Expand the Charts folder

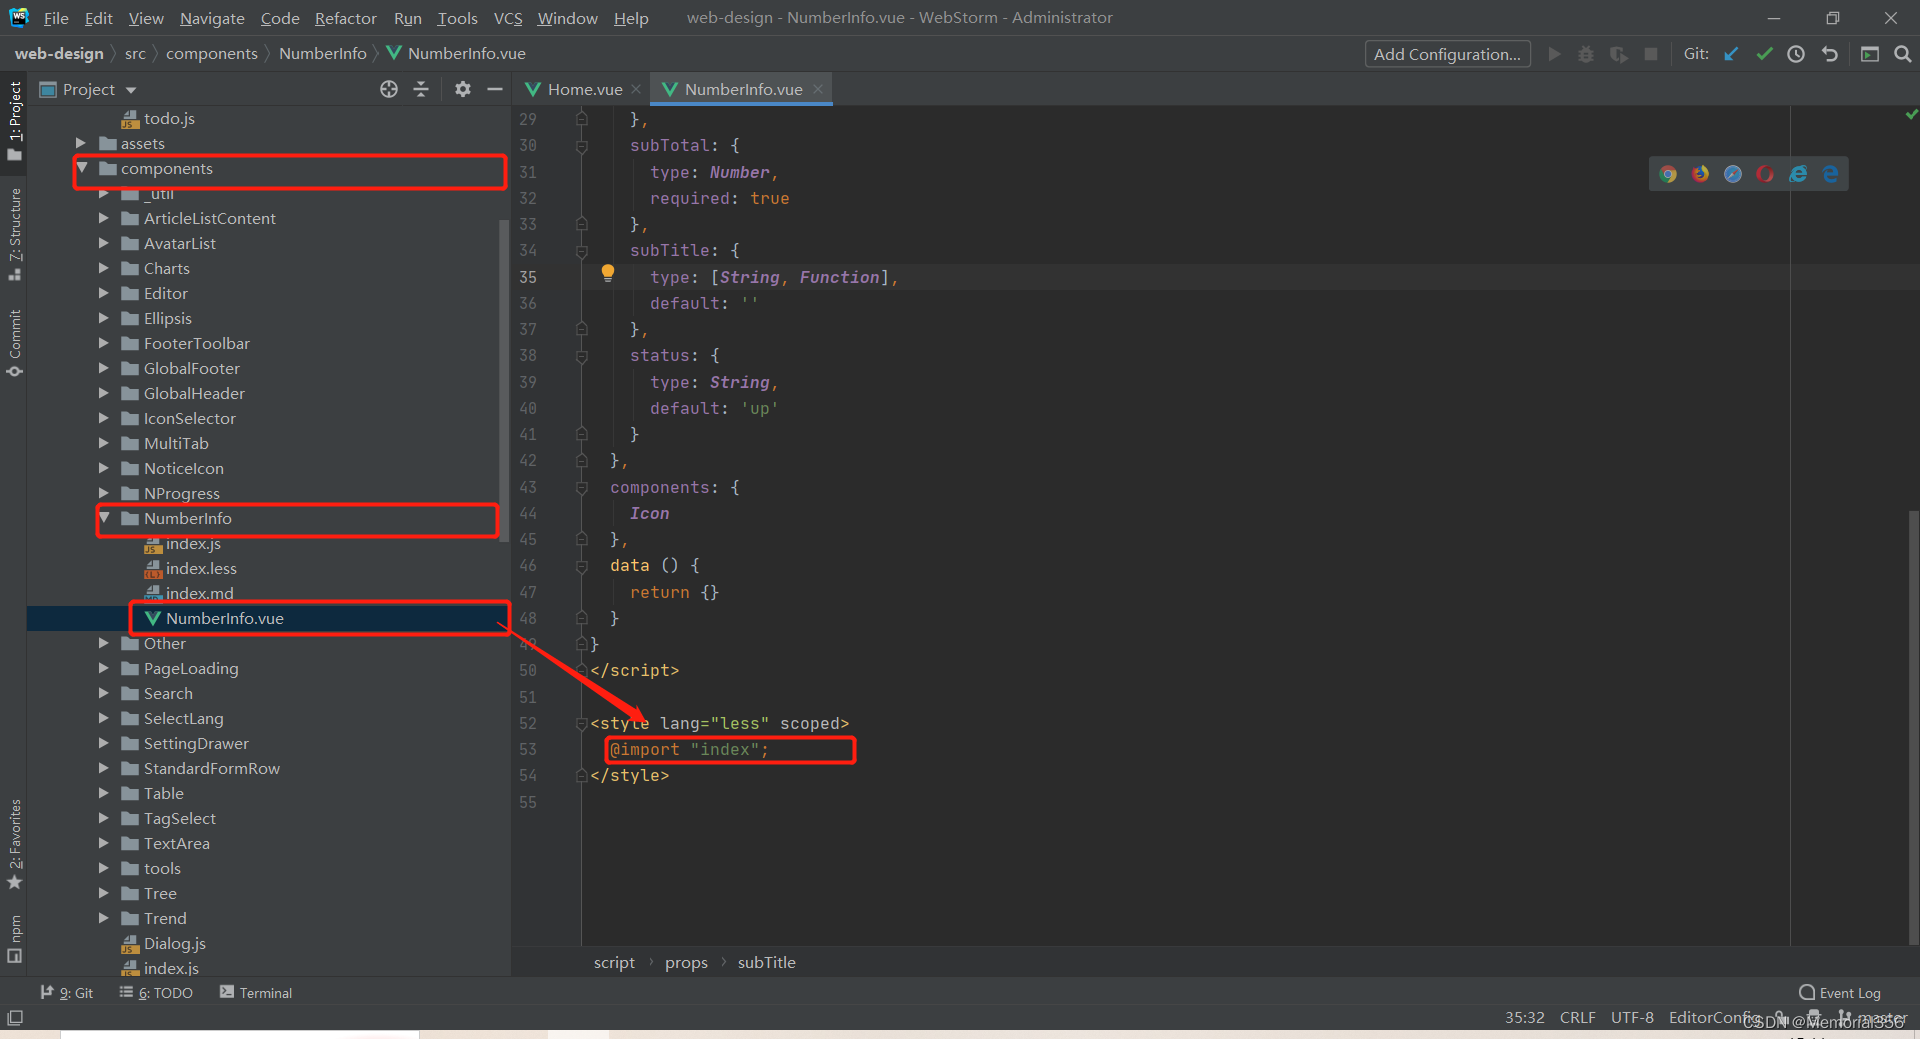(x=103, y=268)
